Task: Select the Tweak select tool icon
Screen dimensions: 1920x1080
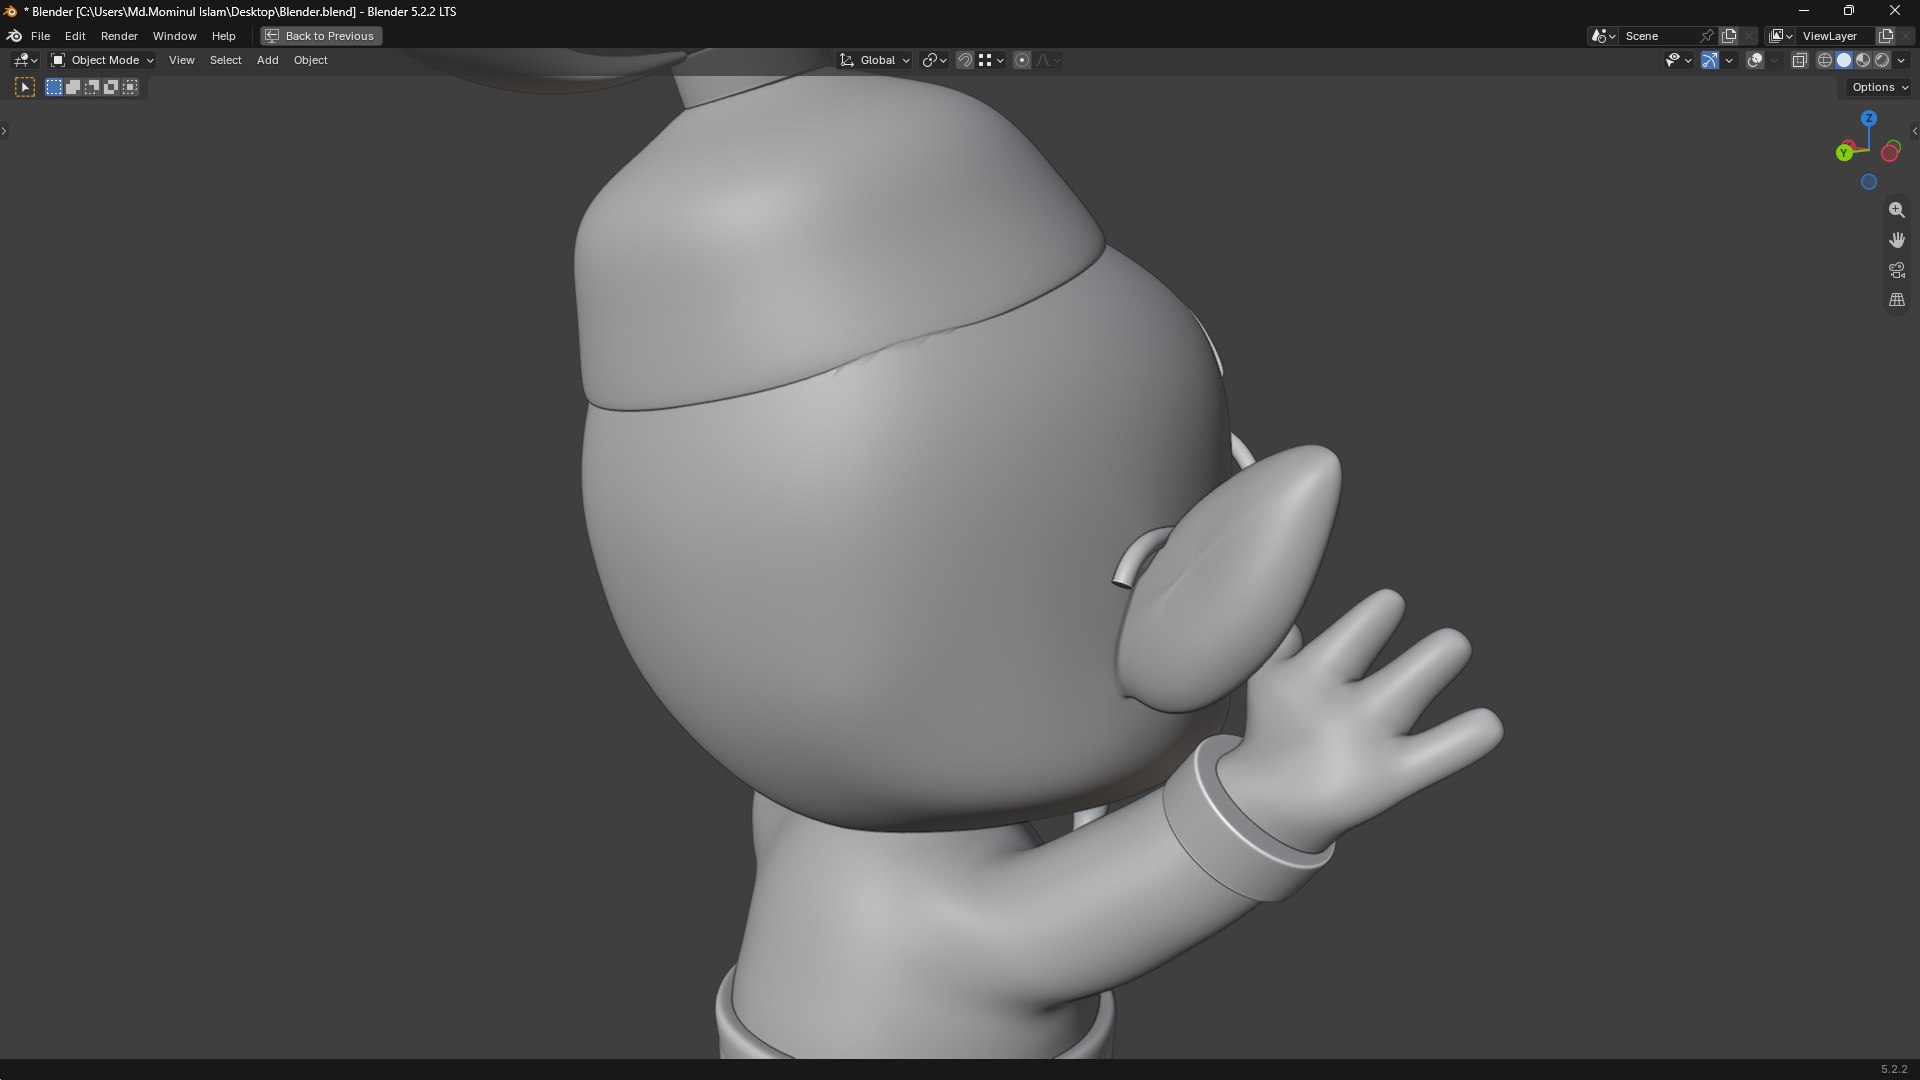Action: [x=25, y=88]
